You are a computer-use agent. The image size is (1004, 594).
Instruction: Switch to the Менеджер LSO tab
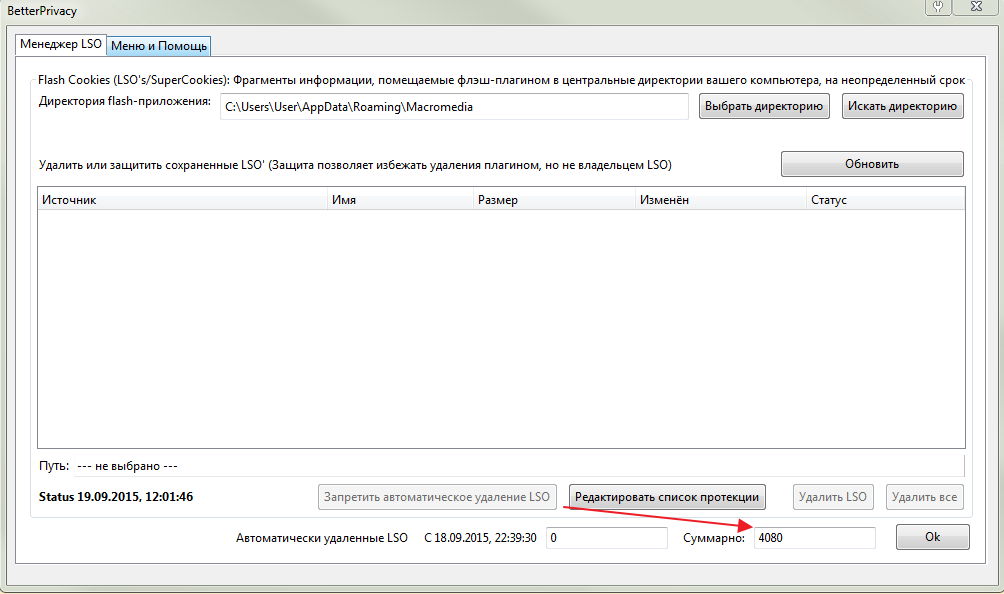[61, 44]
